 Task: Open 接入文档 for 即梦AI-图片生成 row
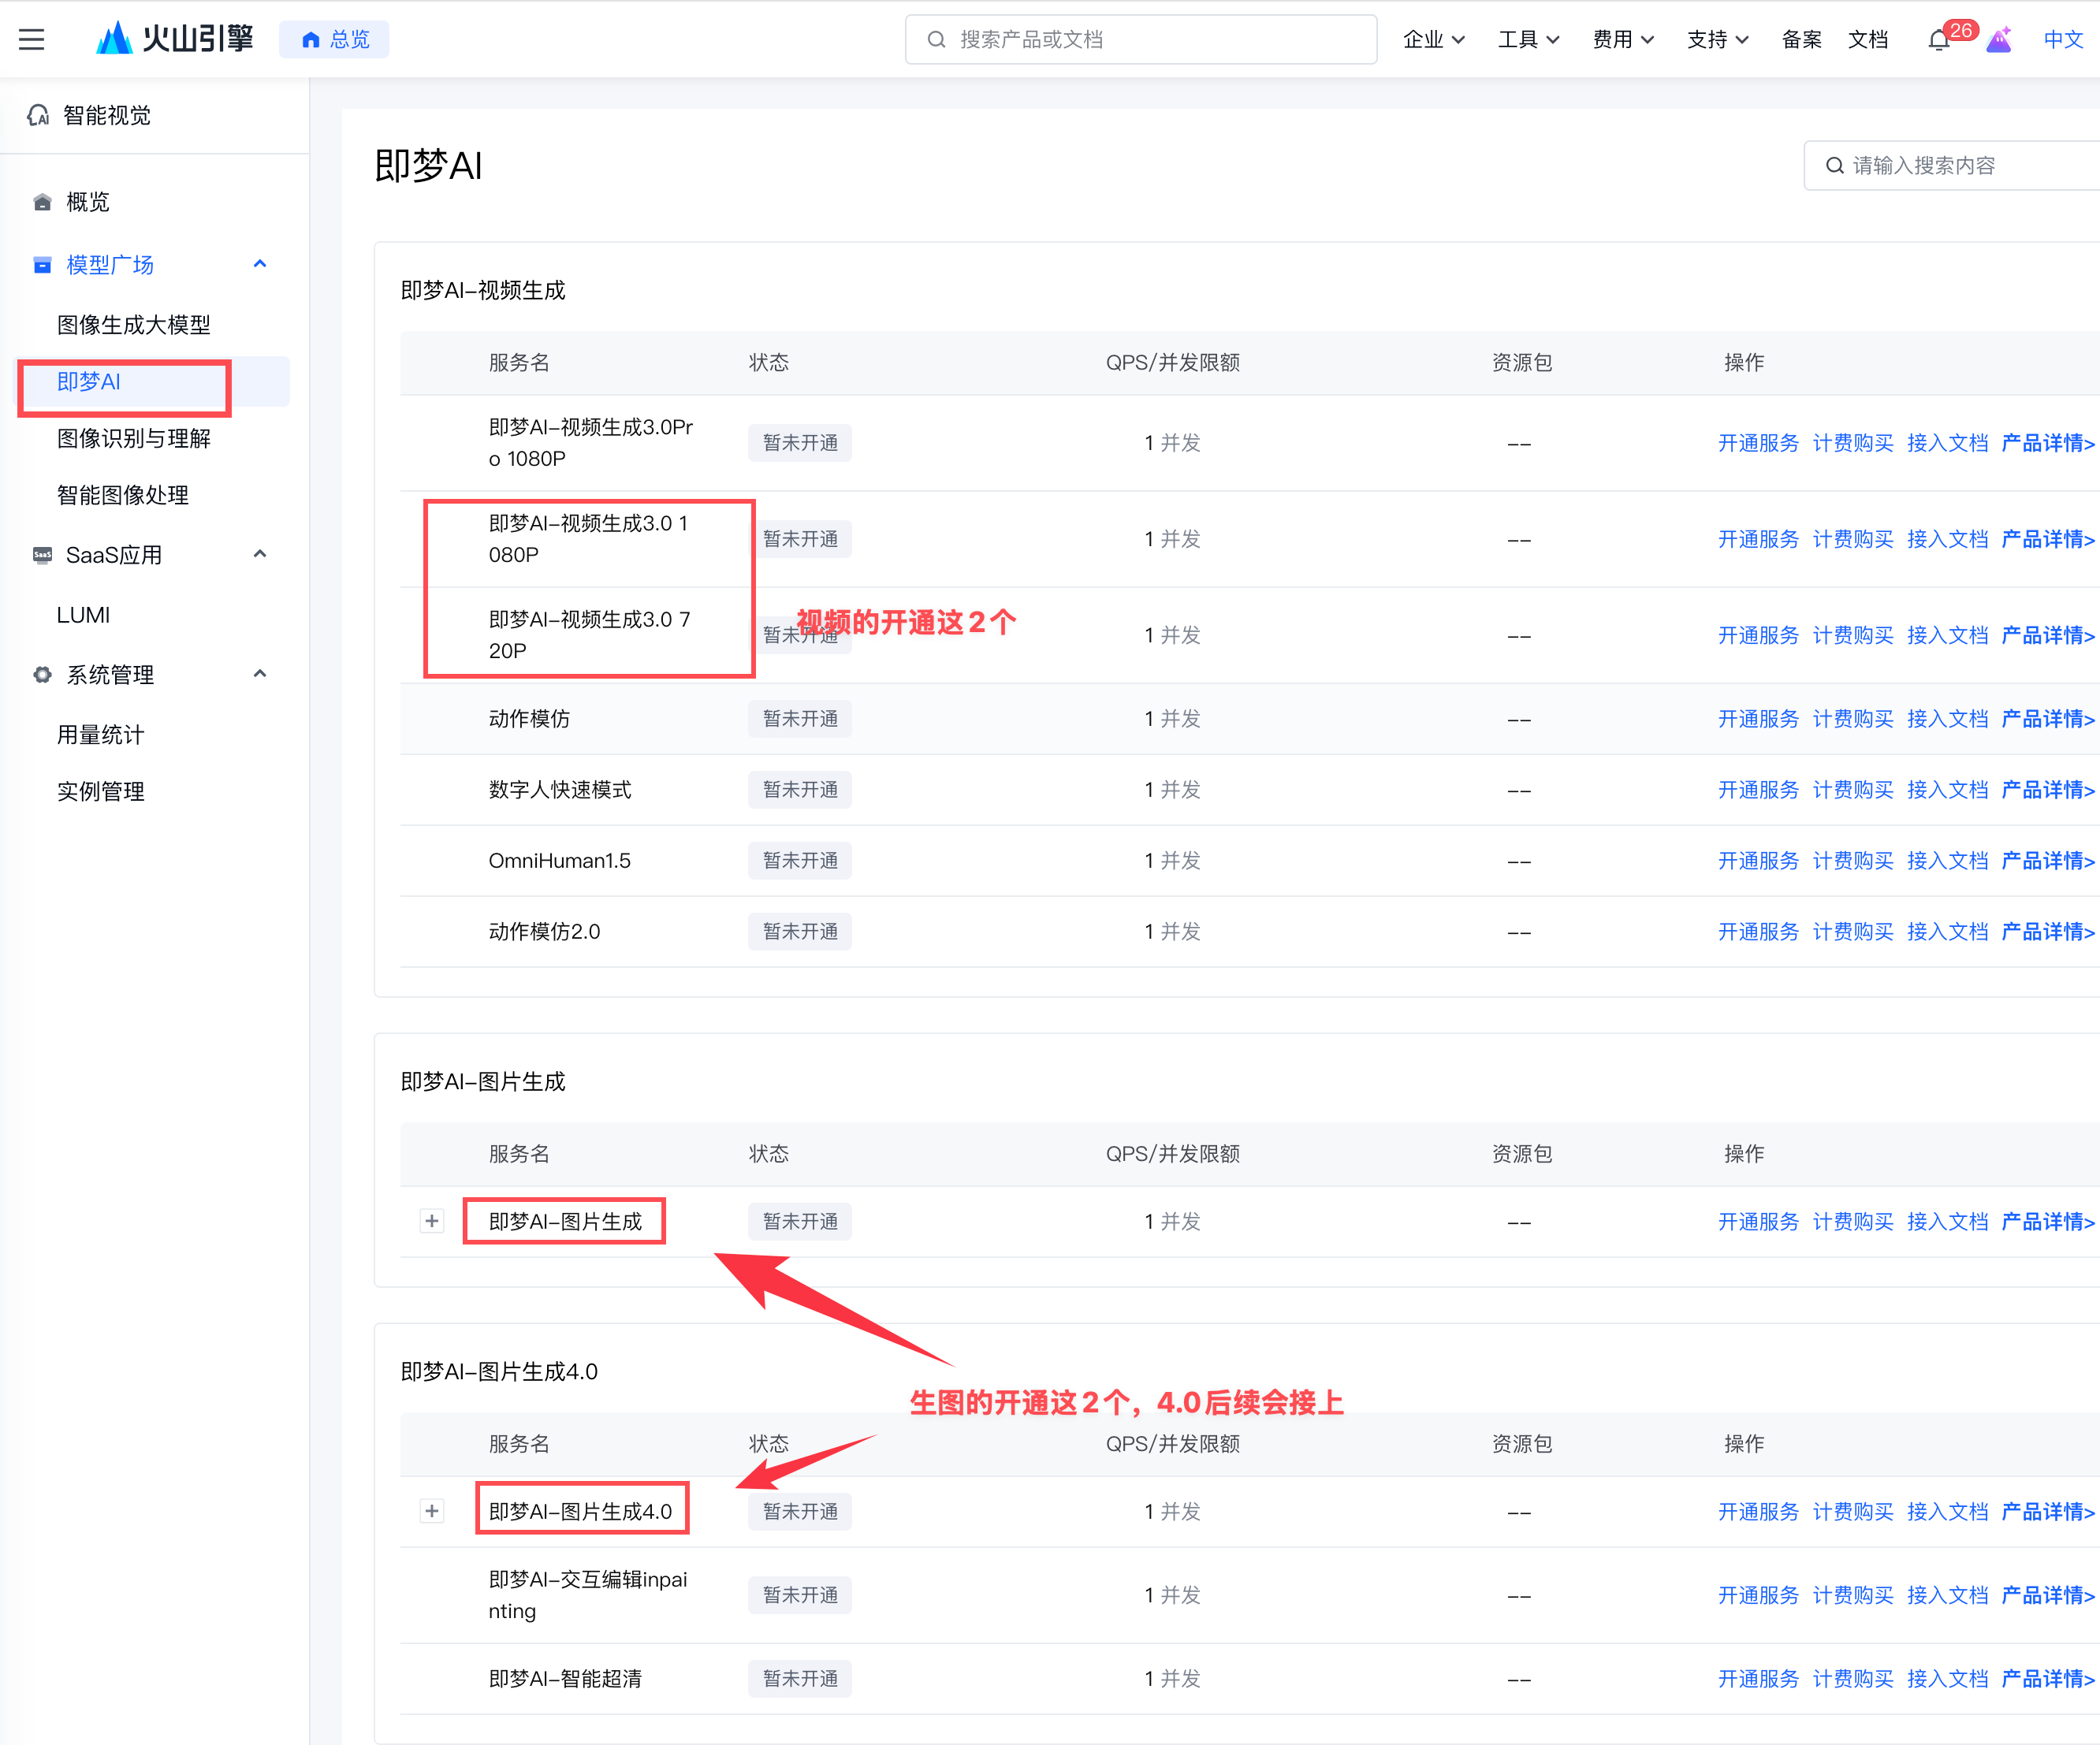[x=1947, y=1222]
